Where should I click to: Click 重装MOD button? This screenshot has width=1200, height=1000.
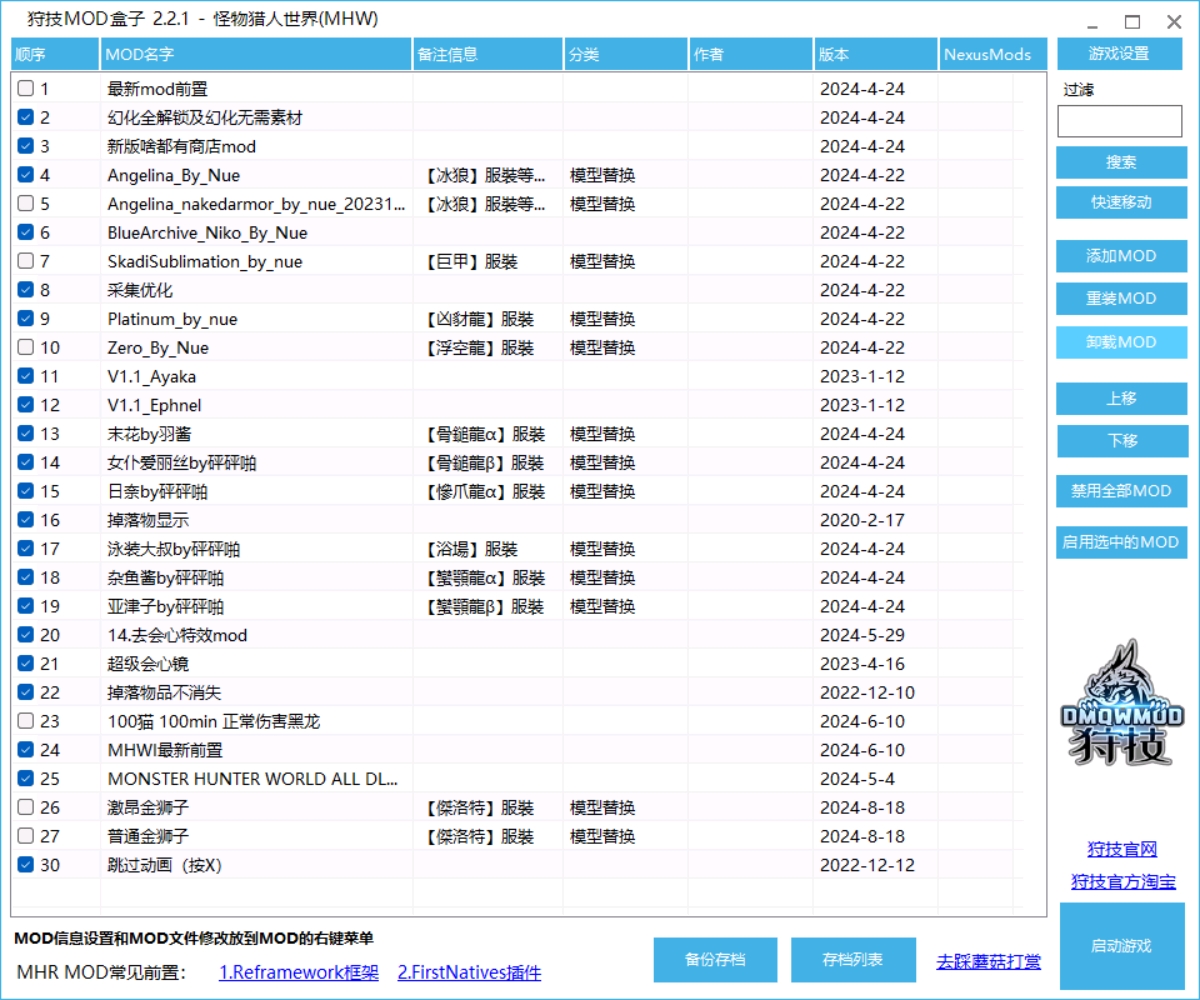coord(1122,298)
